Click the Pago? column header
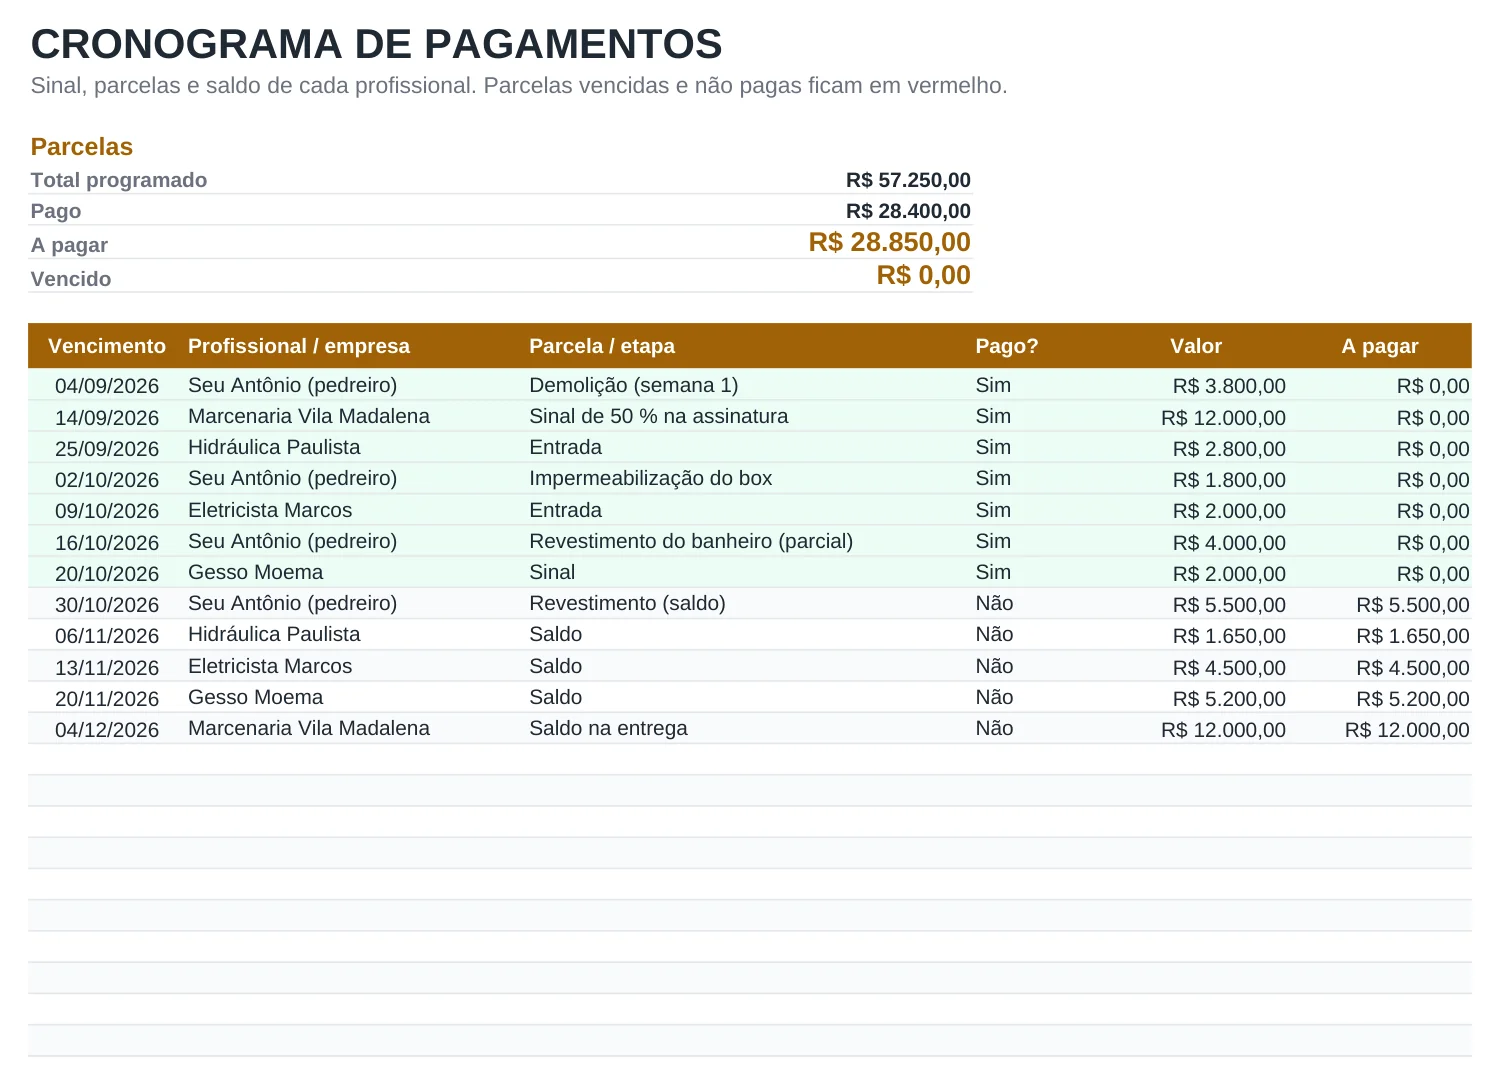The width and height of the screenshot is (1500, 1085). 1007,346
